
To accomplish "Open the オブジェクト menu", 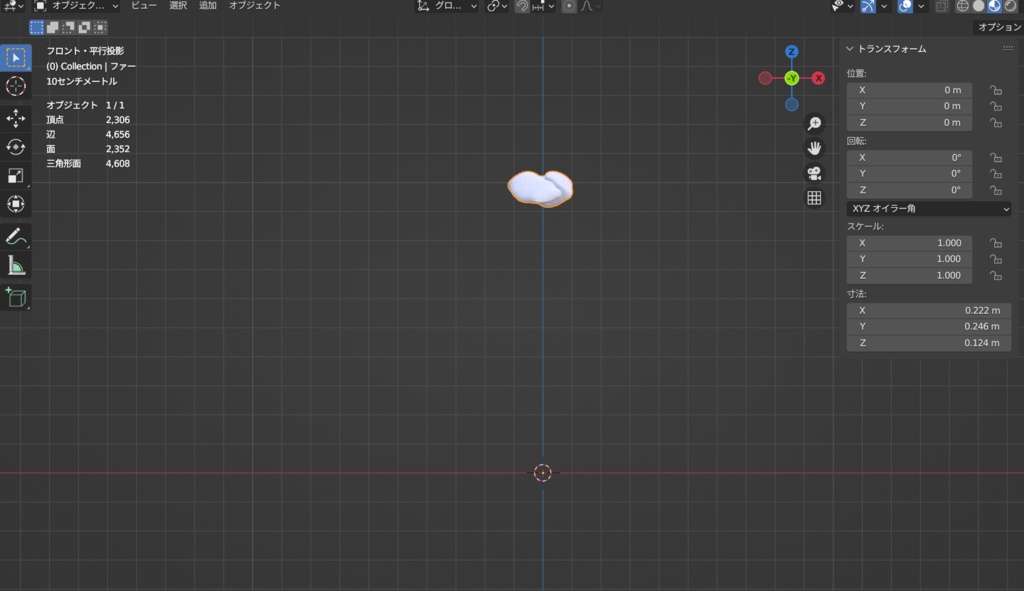I will 254,5.
